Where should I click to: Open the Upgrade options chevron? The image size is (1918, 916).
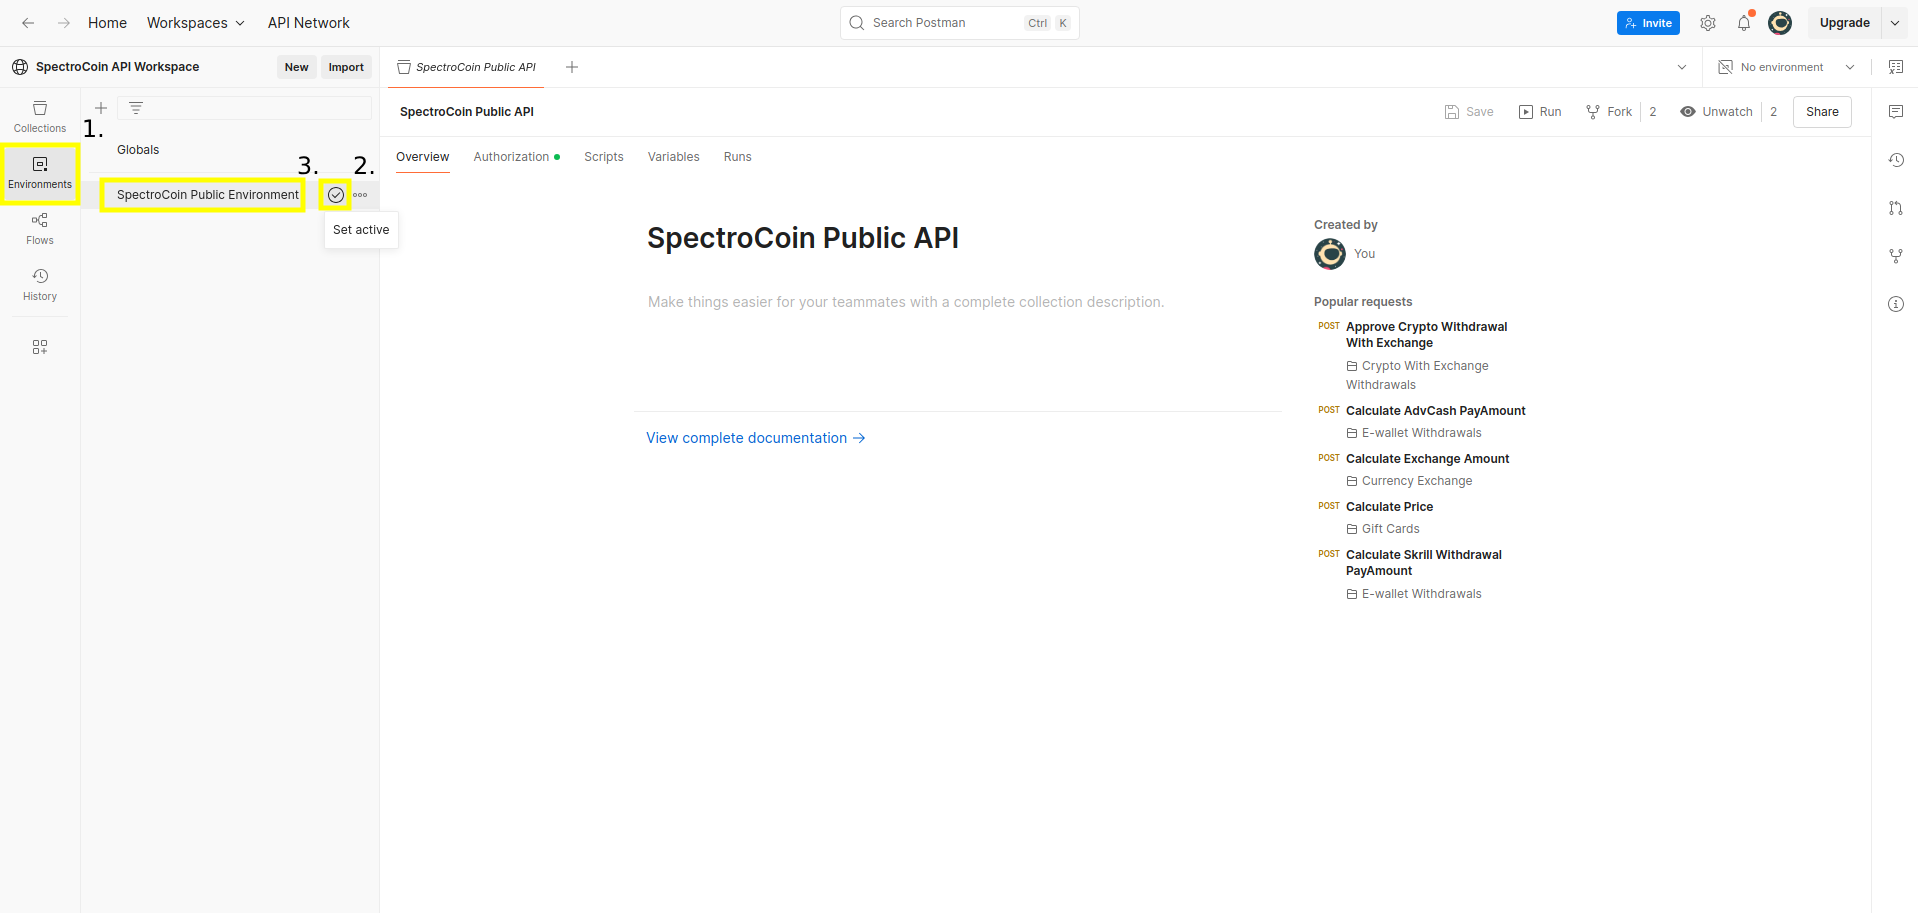tap(1895, 23)
